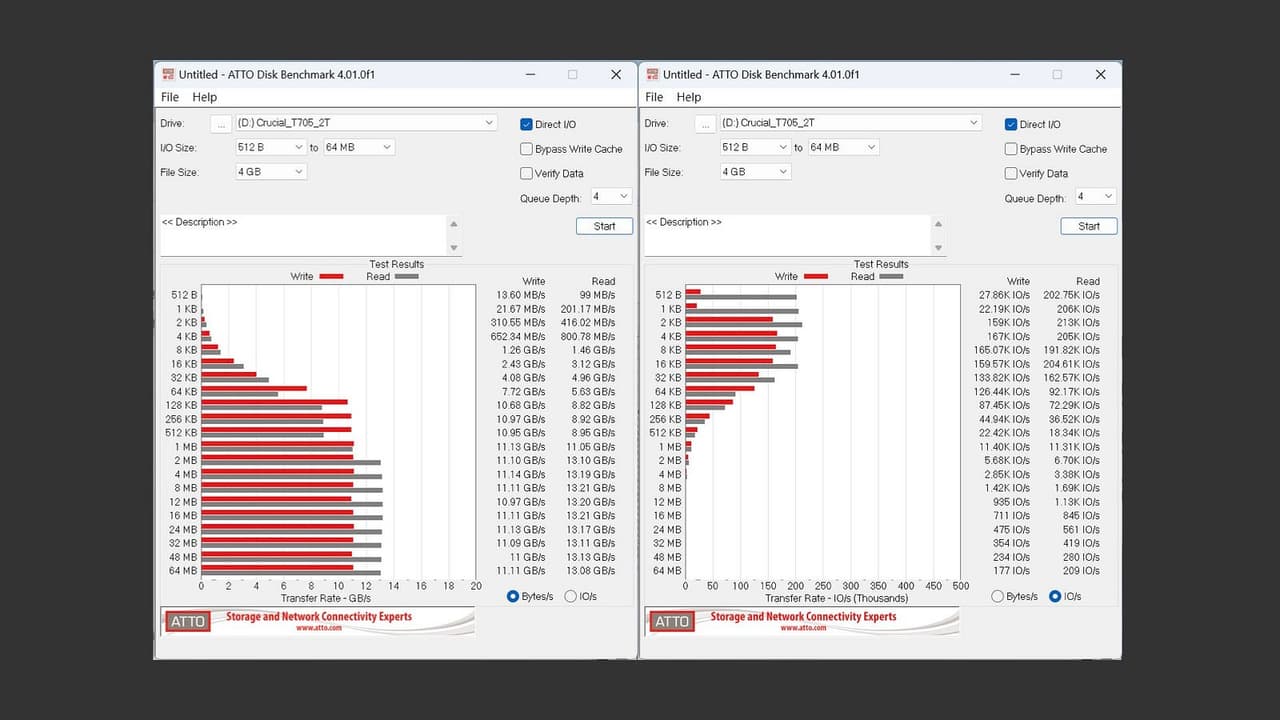
Task: Open the Queue Depth dropdown in the right window
Action: 1095,197
